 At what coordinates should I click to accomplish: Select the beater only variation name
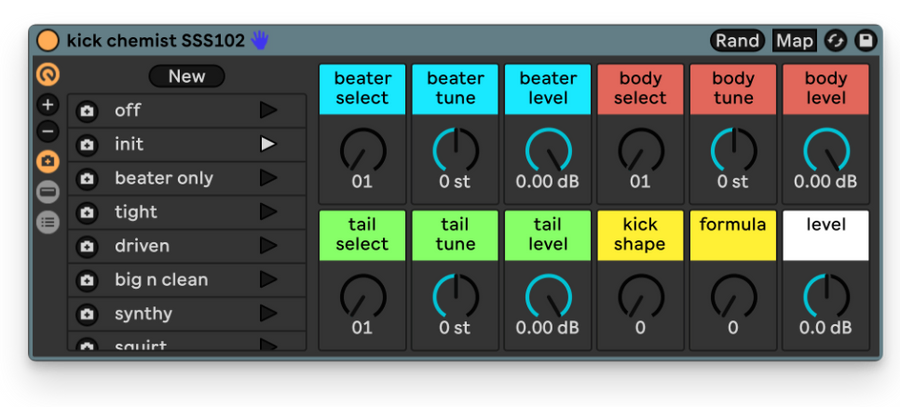[x=164, y=178]
